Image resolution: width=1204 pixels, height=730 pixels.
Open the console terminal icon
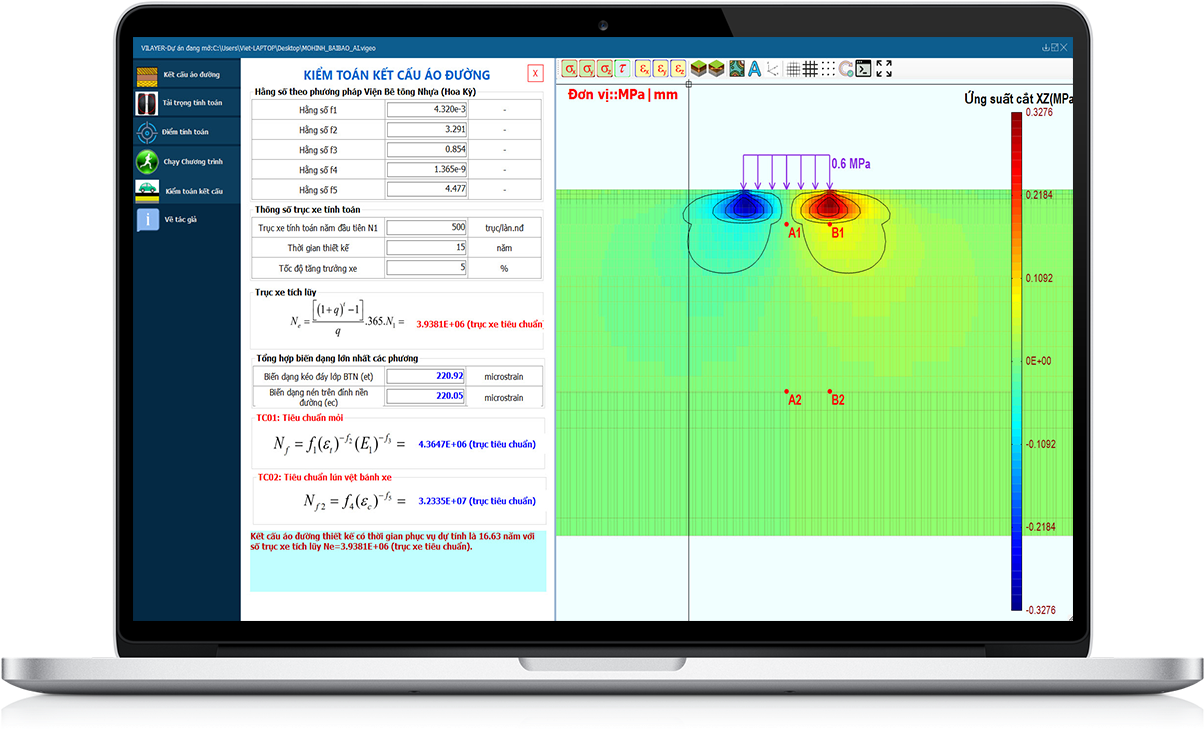click(863, 69)
